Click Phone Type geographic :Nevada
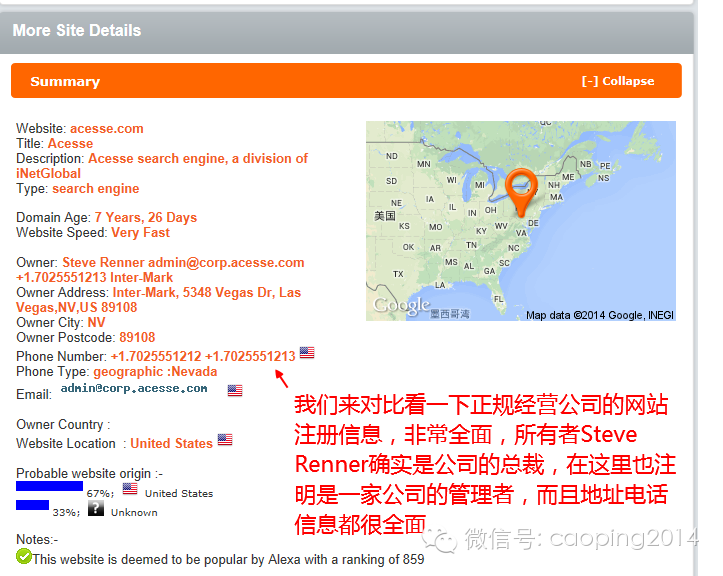This screenshot has height=576, width=723. 155,372
